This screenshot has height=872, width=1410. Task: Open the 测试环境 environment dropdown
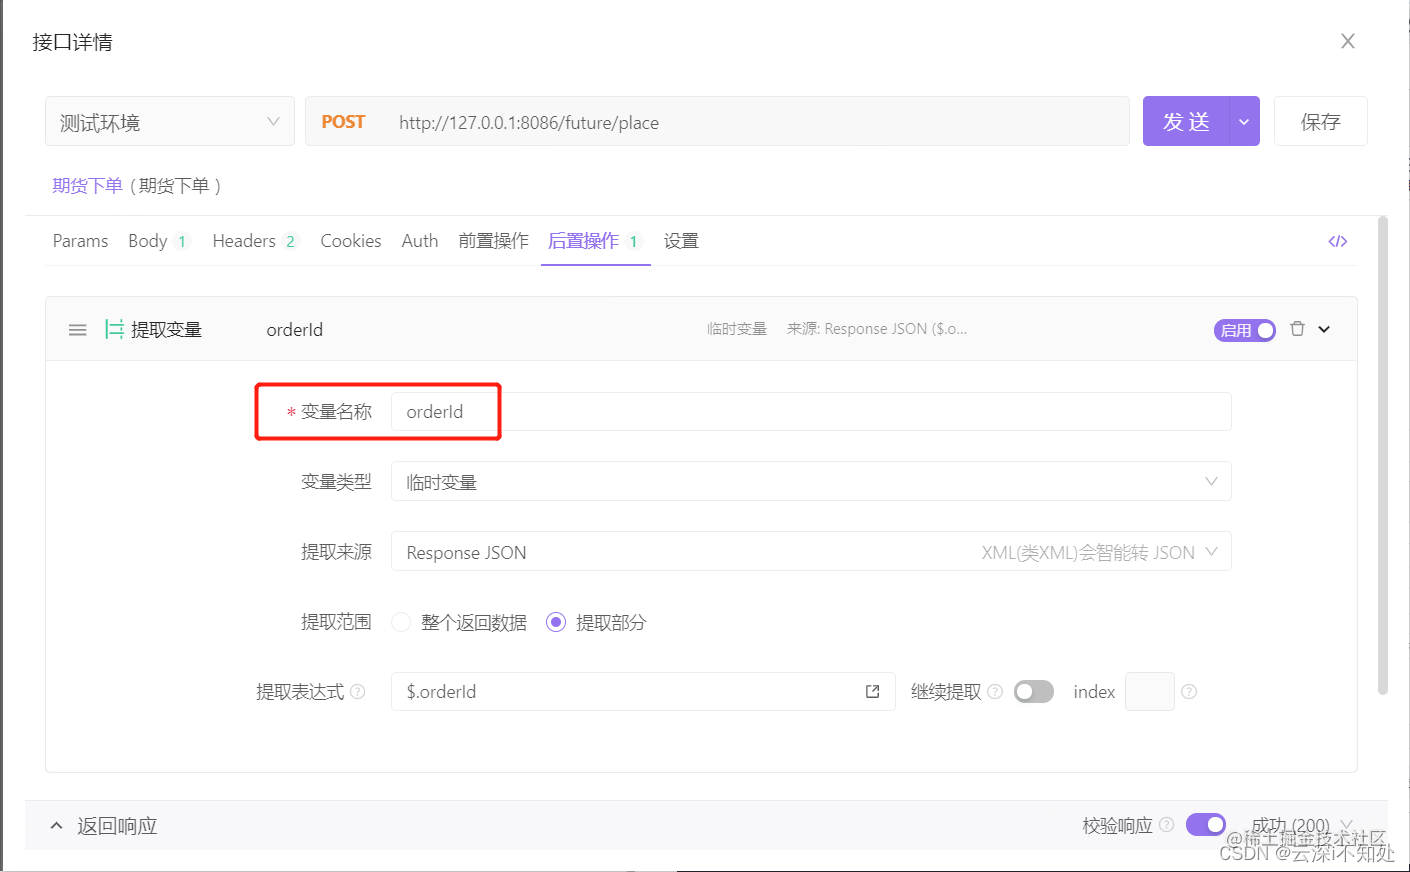tap(170, 122)
